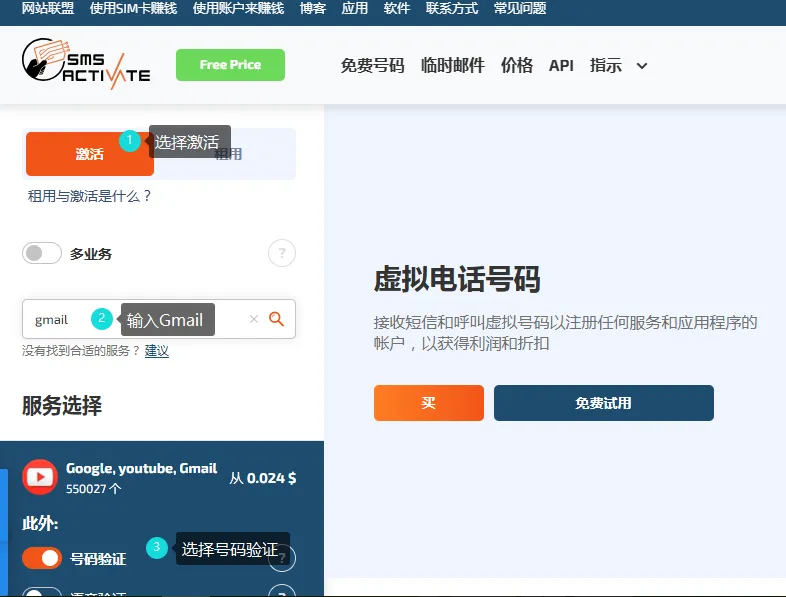Open the 指示 menu item
Screen dimensions: 786x597
click(x=606, y=66)
